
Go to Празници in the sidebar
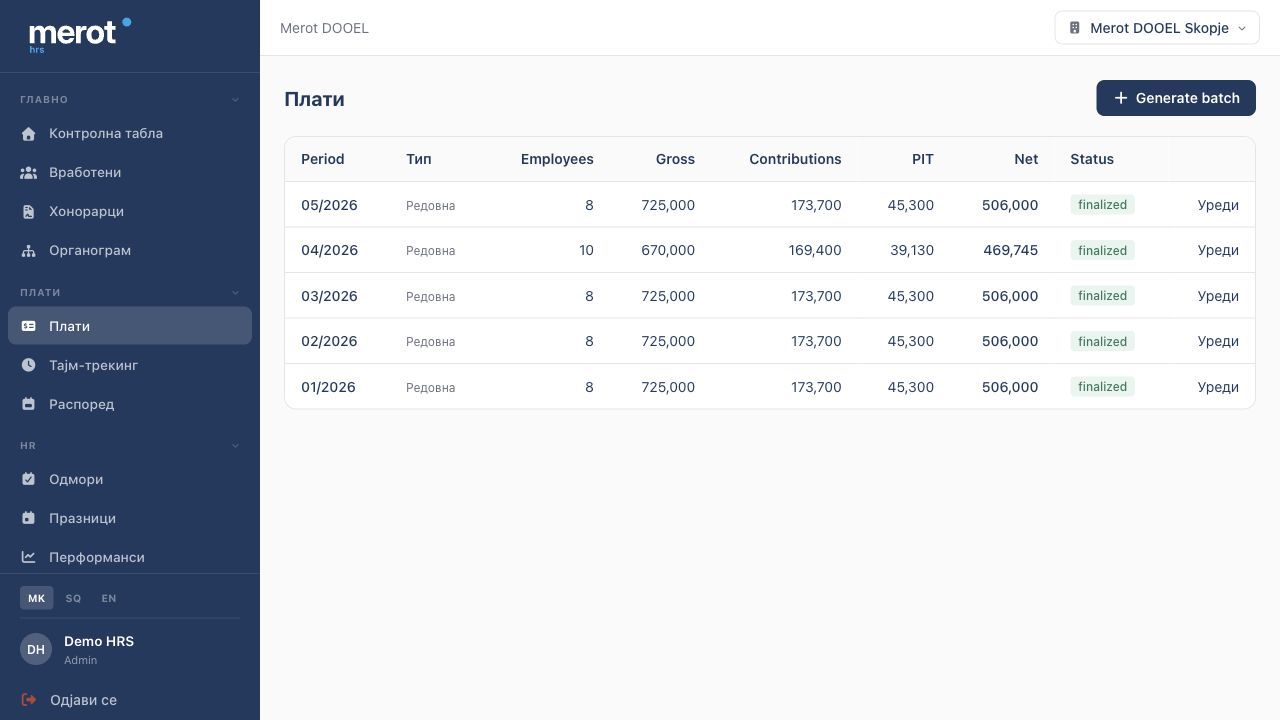click(x=130, y=519)
